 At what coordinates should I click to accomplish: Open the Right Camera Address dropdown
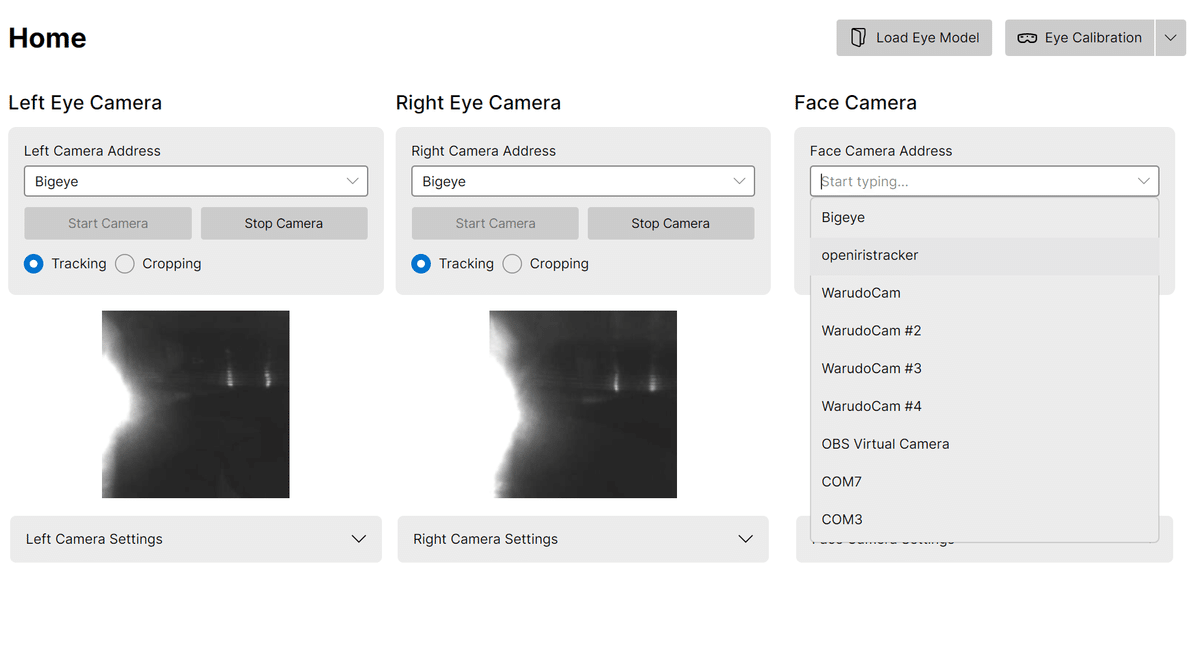pyautogui.click(x=583, y=181)
